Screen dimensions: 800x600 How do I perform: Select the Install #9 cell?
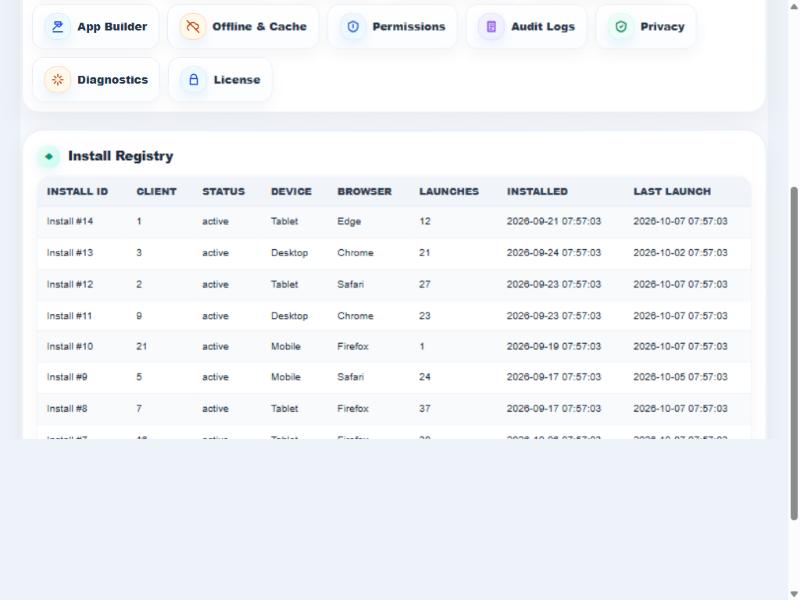point(67,377)
